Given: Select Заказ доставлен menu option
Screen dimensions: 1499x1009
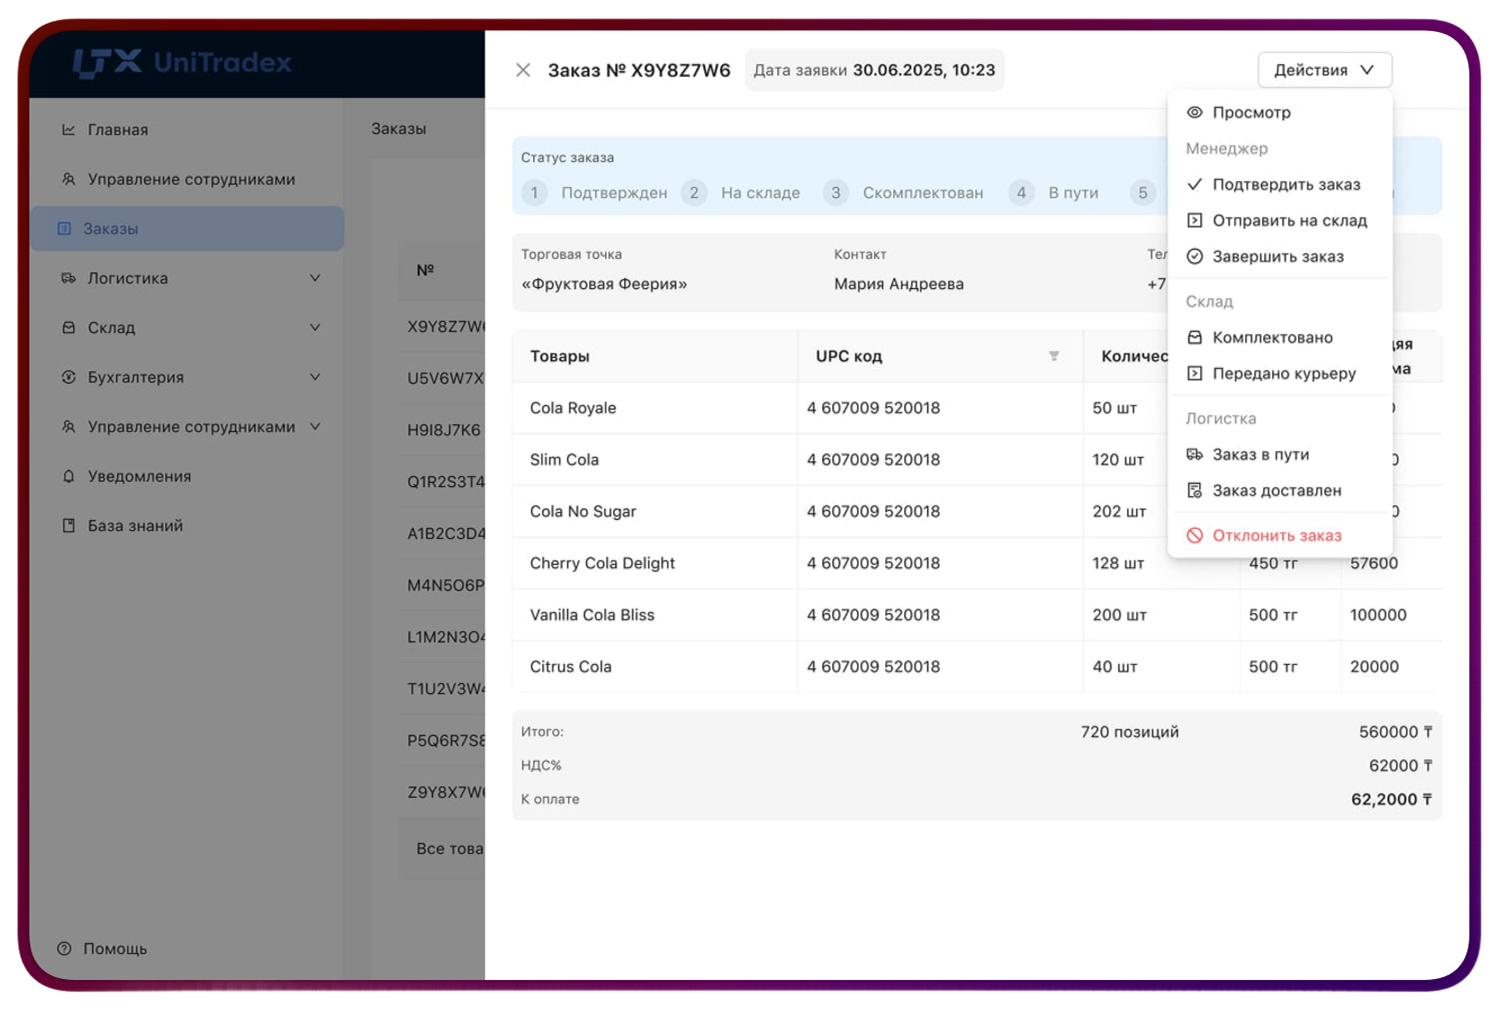Looking at the screenshot, I should tap(1276, 490).
